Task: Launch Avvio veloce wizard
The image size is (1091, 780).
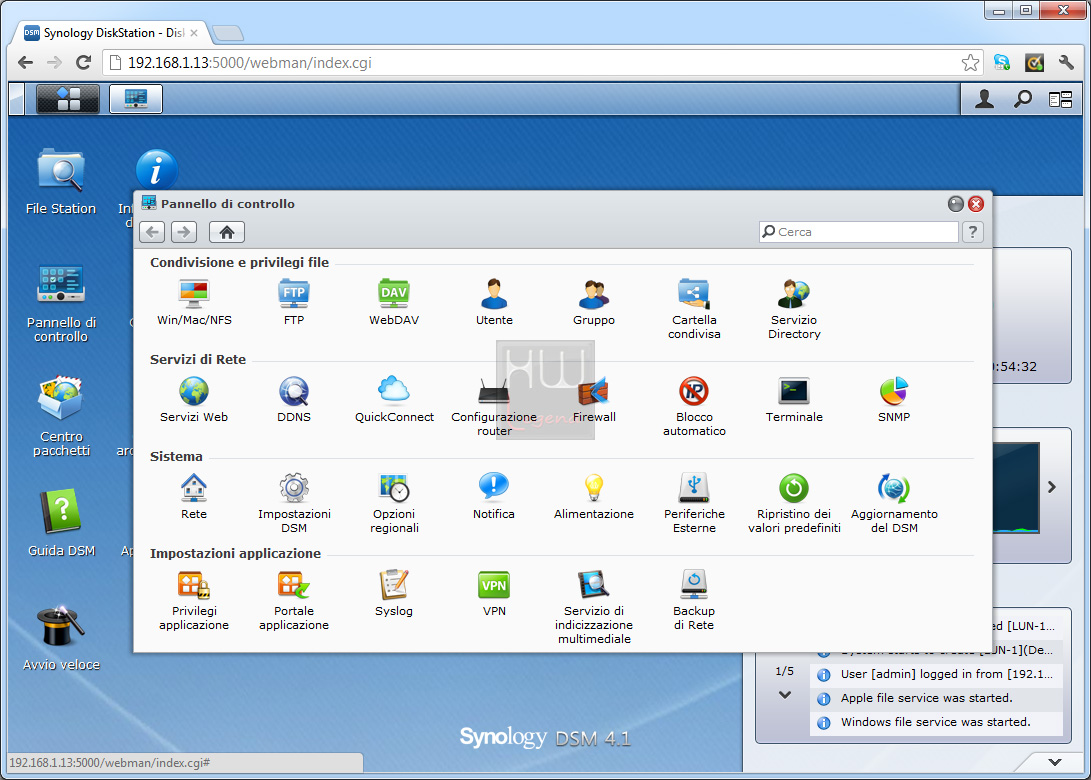Action: click(61, 637)
